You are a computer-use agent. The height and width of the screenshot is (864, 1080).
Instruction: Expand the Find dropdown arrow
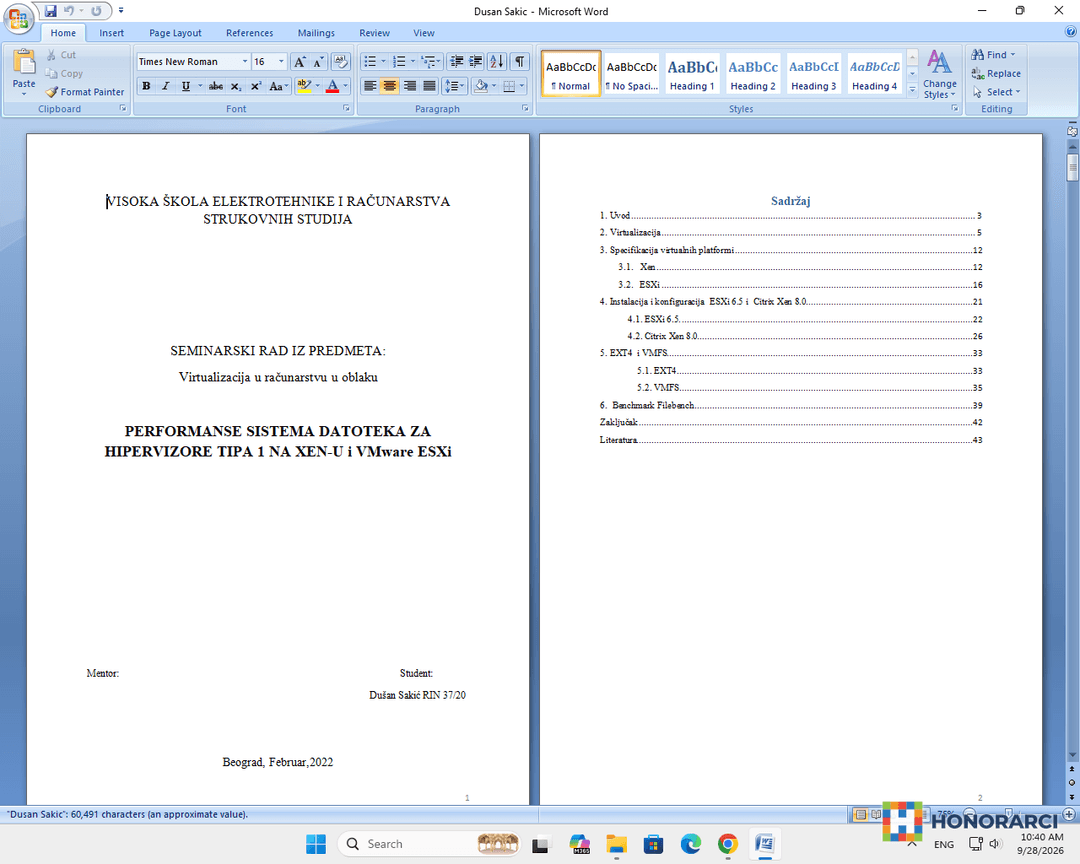click(x=1013, y=54)
